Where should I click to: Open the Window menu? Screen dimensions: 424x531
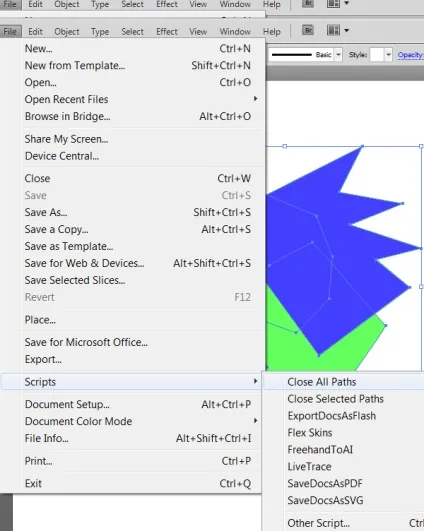point(235,31)
